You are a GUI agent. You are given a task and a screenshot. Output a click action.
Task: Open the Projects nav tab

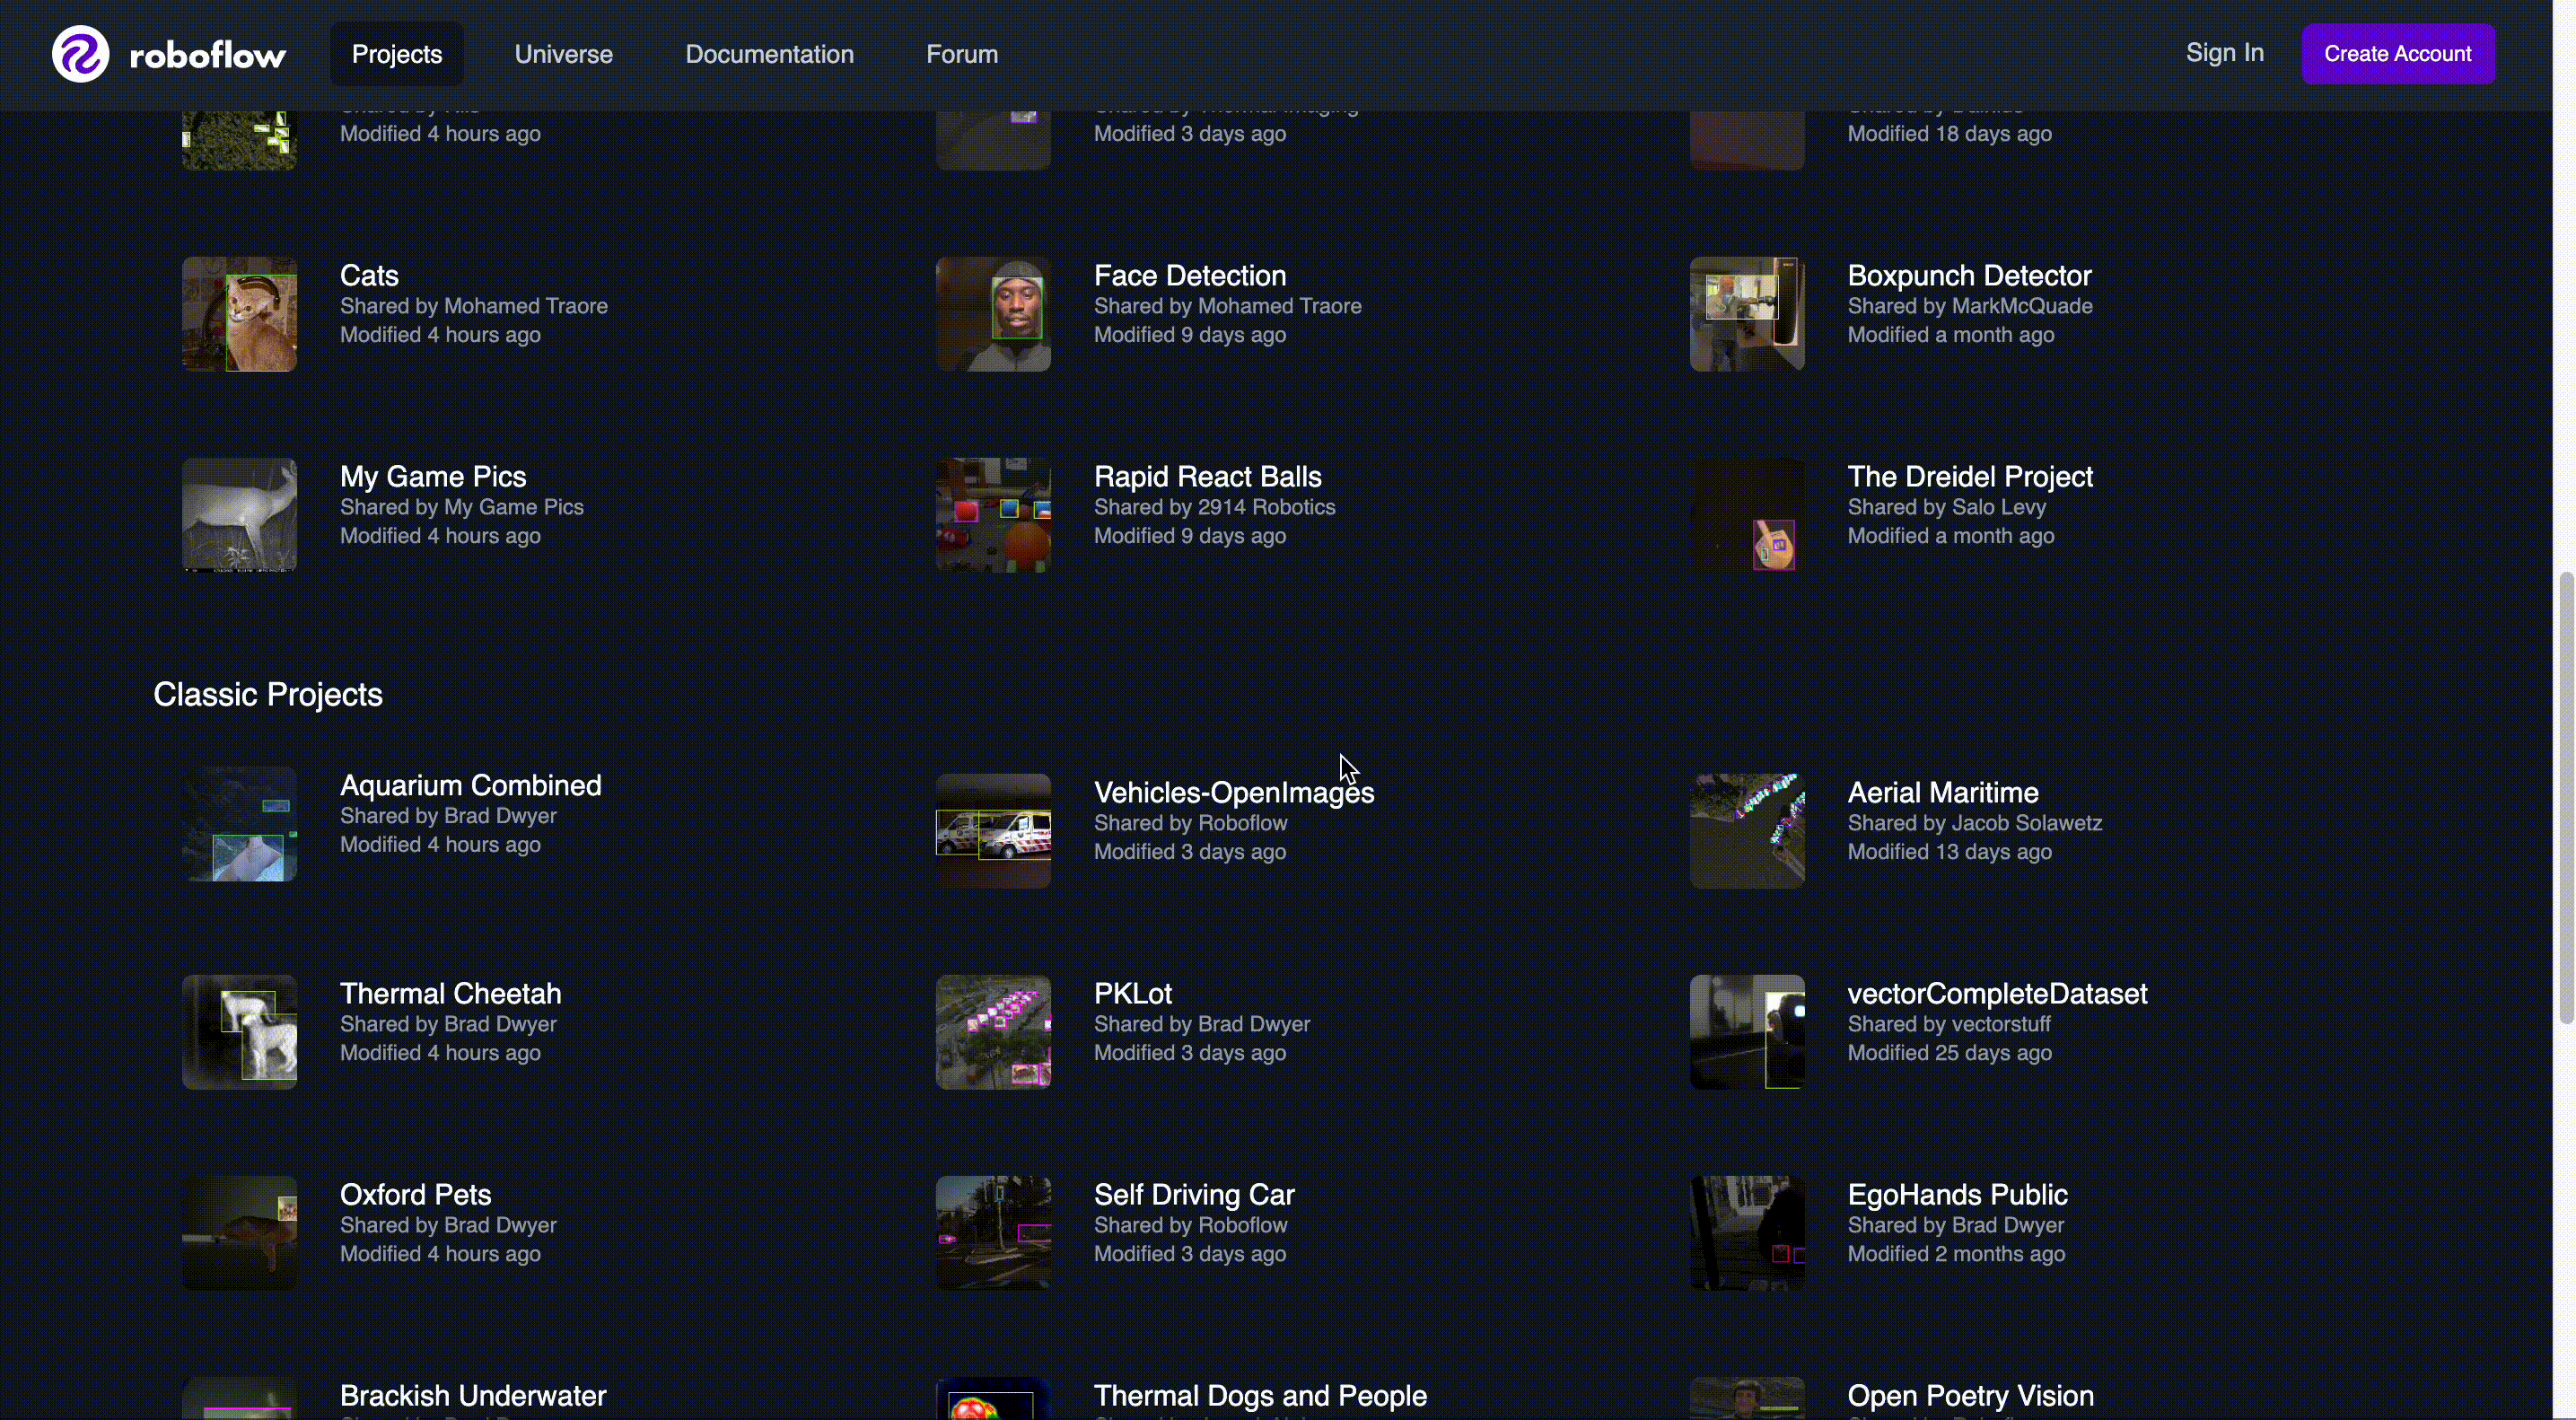(x=396, y=54)
